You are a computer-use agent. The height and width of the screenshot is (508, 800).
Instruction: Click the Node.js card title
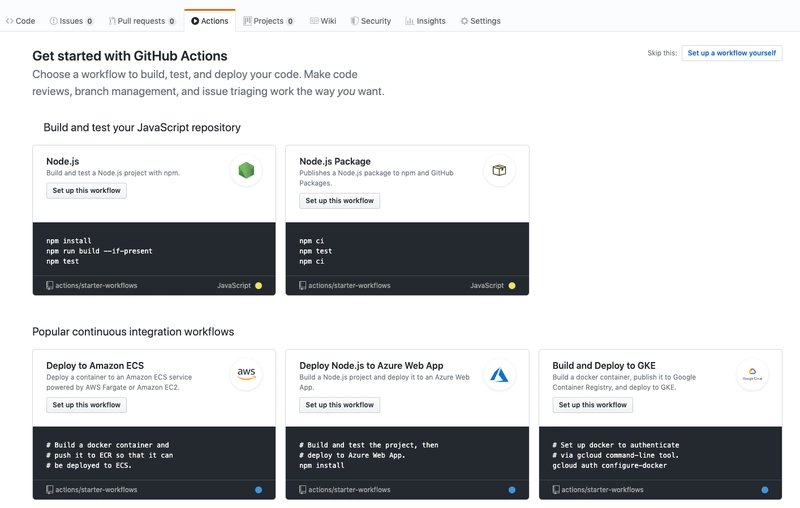pyautogui.click(x=63, y=161)
